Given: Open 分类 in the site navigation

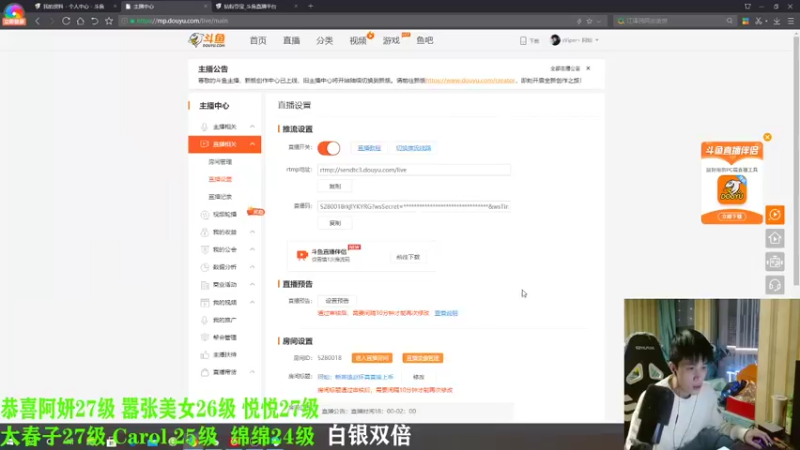Looking at the screenshot, I should 324,40.
